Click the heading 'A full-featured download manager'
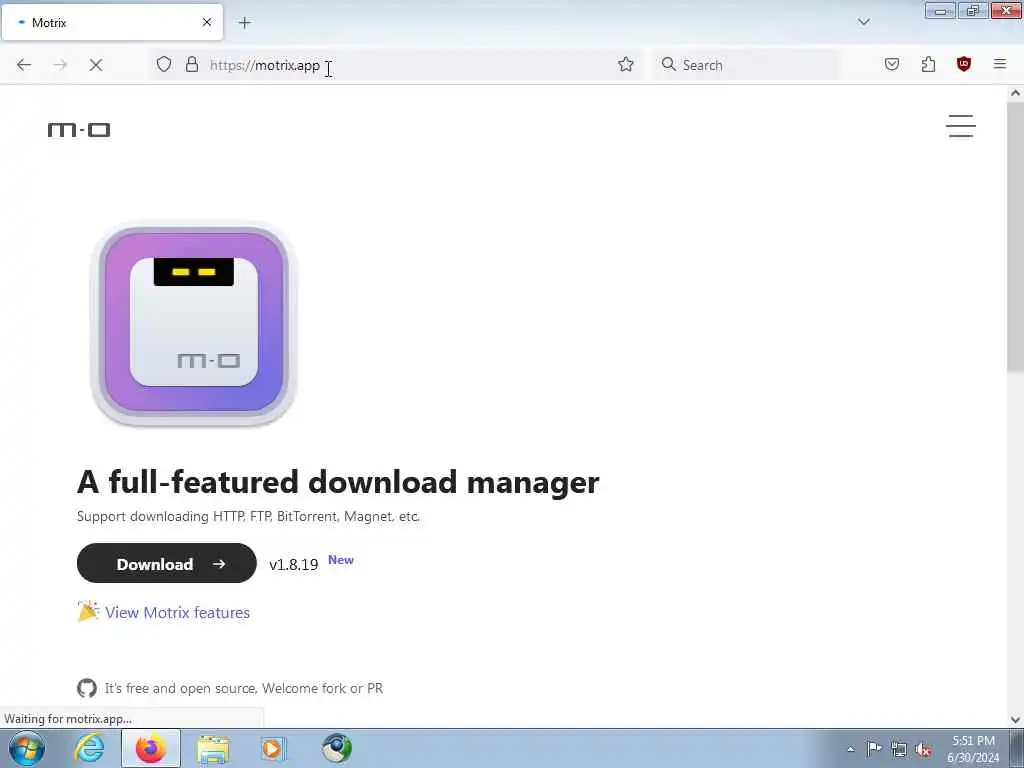 tap(338, 482)
